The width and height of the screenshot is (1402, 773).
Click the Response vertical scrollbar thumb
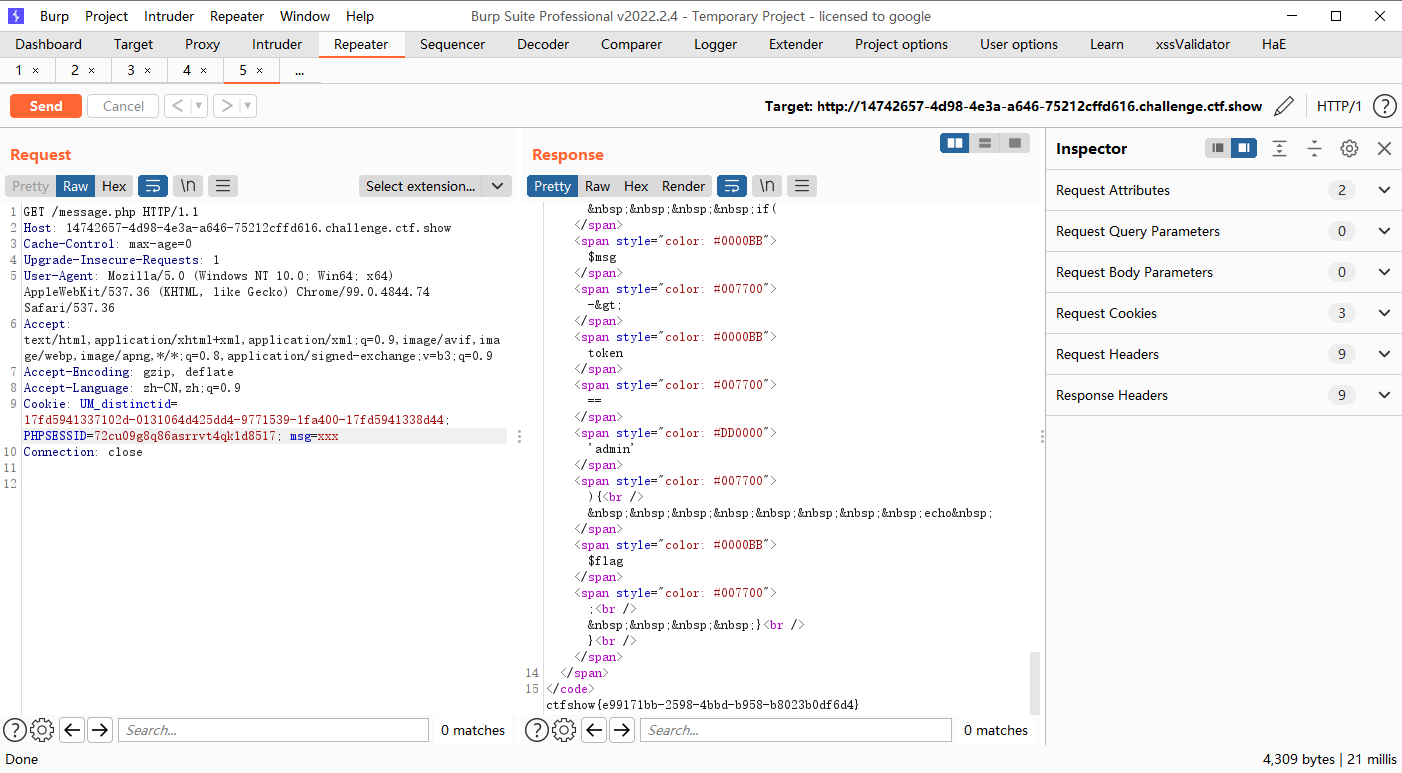coord(1035,682)
